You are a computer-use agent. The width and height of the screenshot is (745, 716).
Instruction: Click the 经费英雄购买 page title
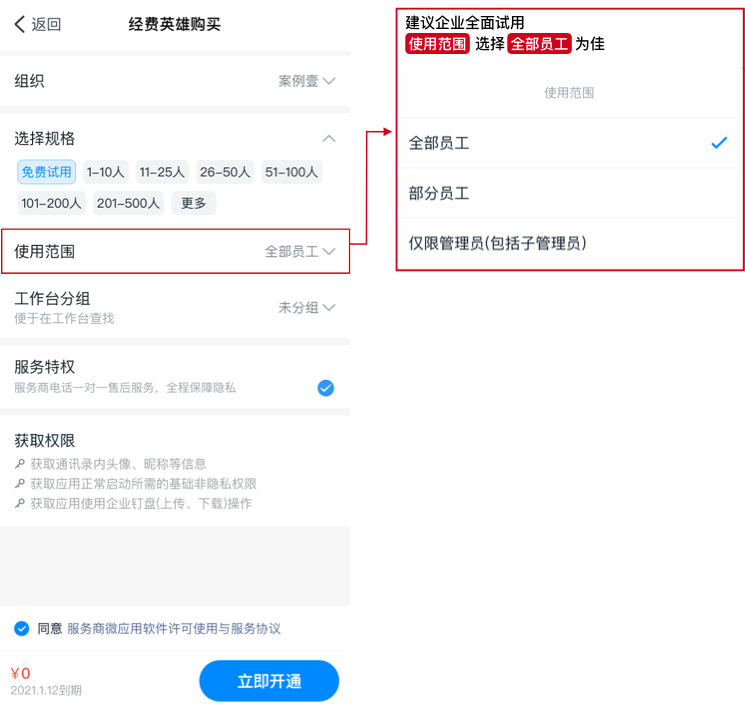coord(174,24)
